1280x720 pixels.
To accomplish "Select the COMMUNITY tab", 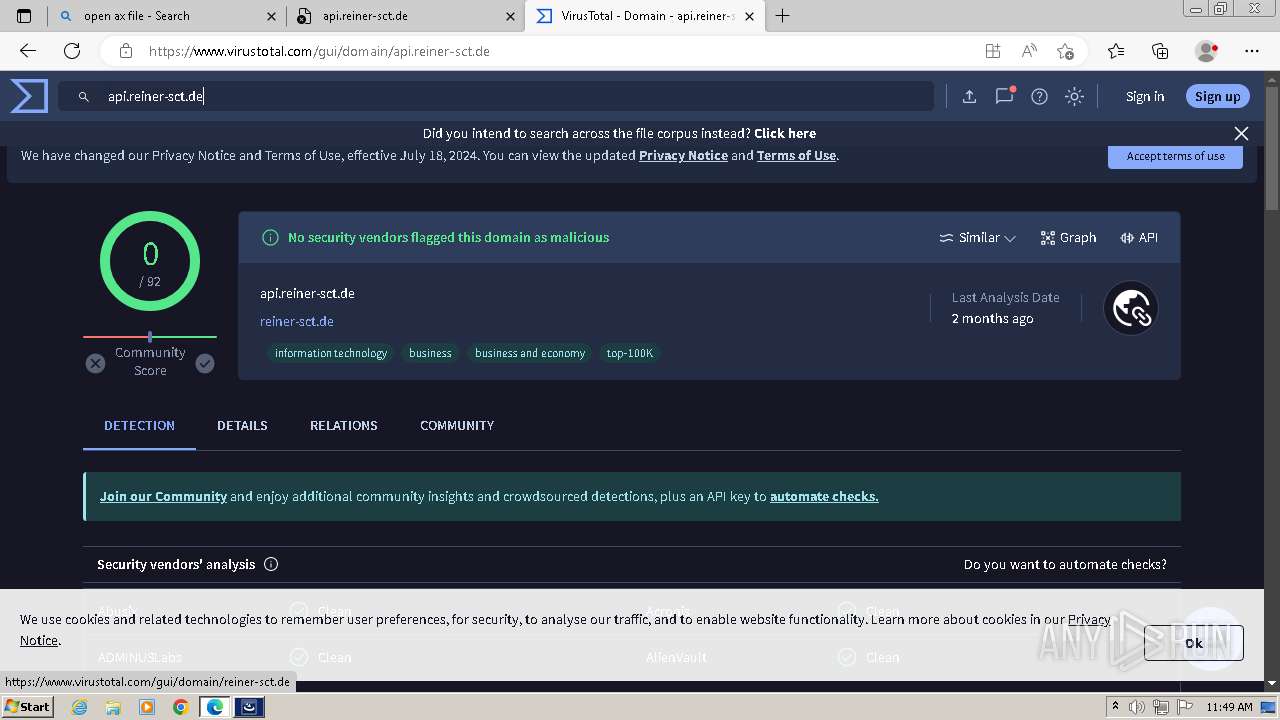I will pos(457,425).
